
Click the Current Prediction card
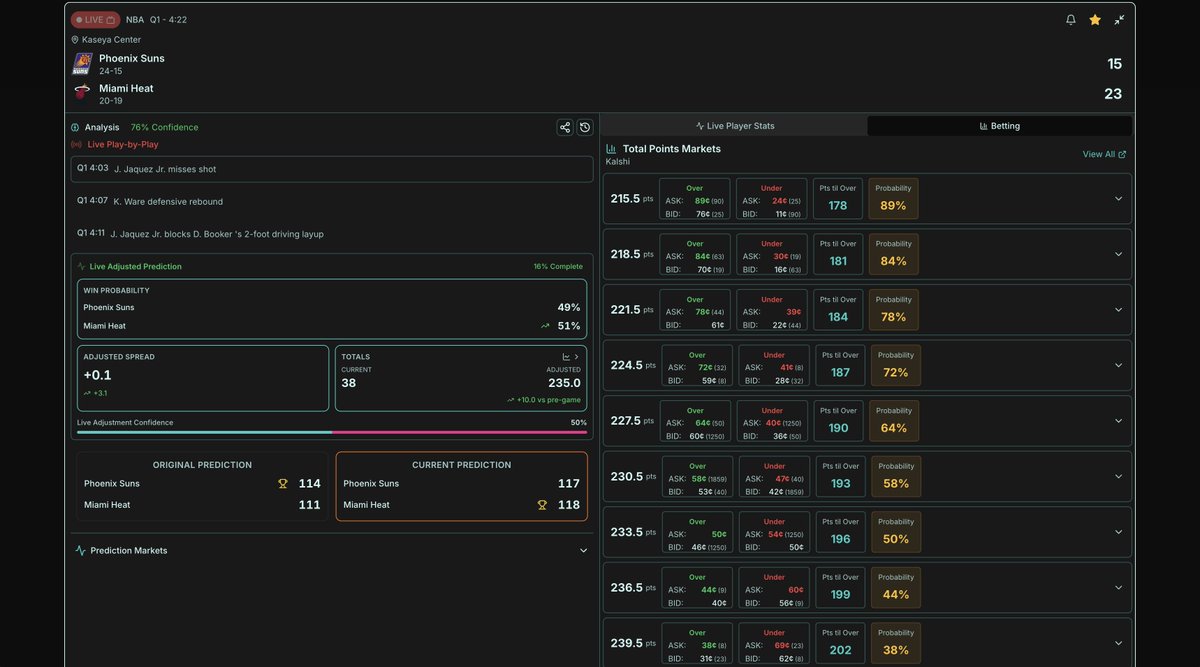click(x=462, y=486)
